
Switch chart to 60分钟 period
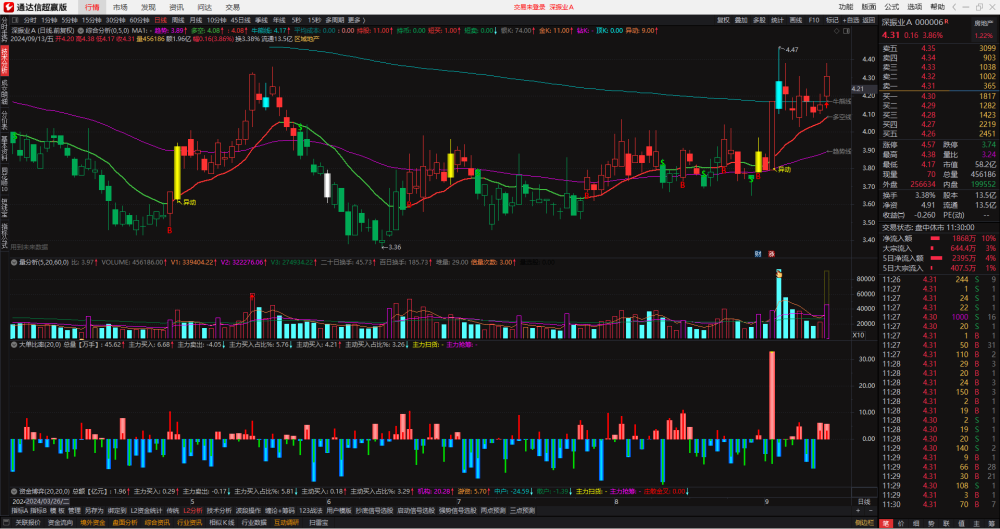point(140,20)
